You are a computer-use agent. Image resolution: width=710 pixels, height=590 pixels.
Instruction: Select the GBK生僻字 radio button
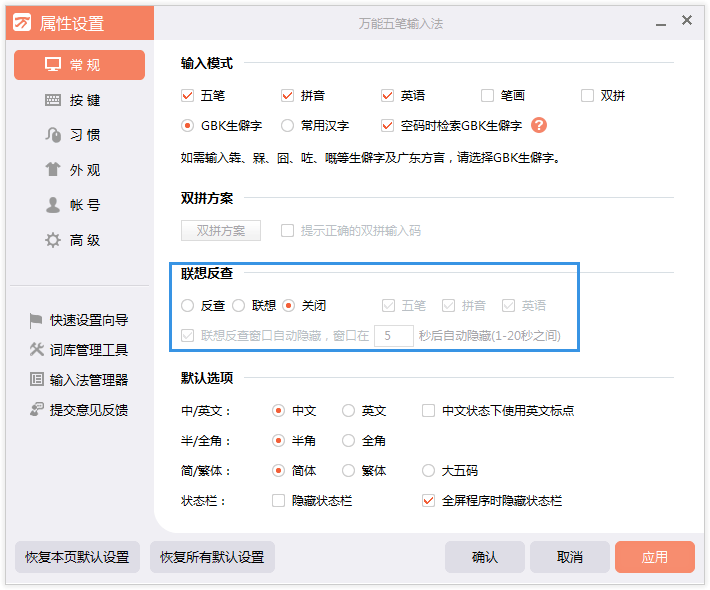tap(187, 125)
